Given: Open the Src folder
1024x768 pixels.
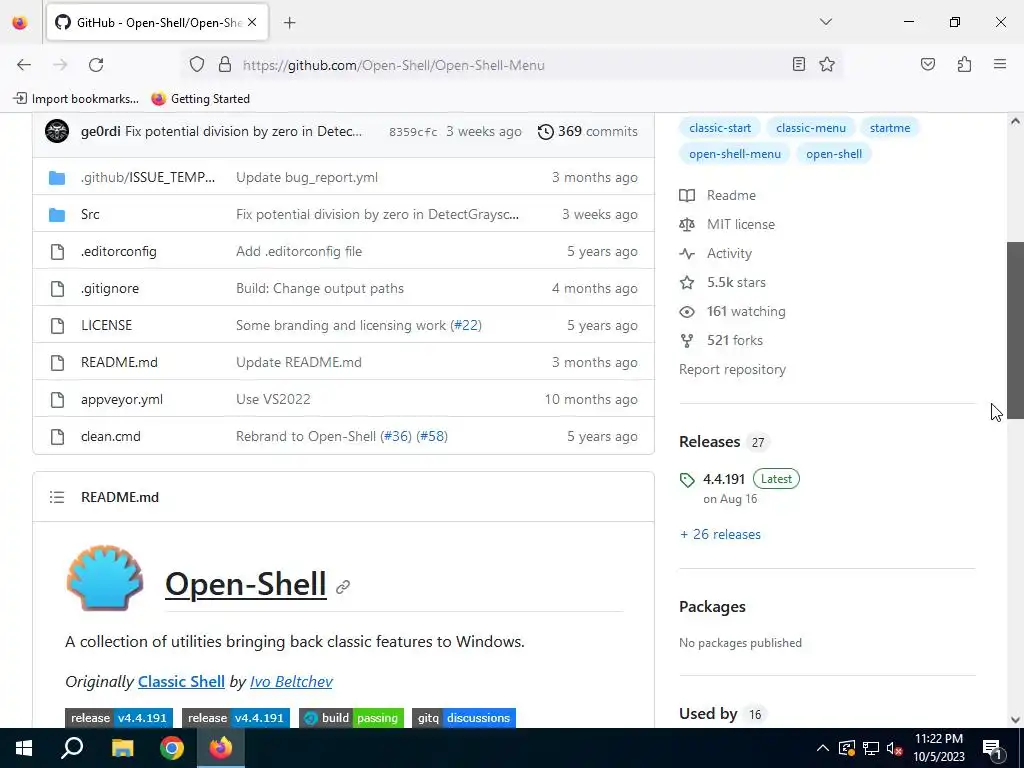Looking at the screenshot, I should point(90,214).
